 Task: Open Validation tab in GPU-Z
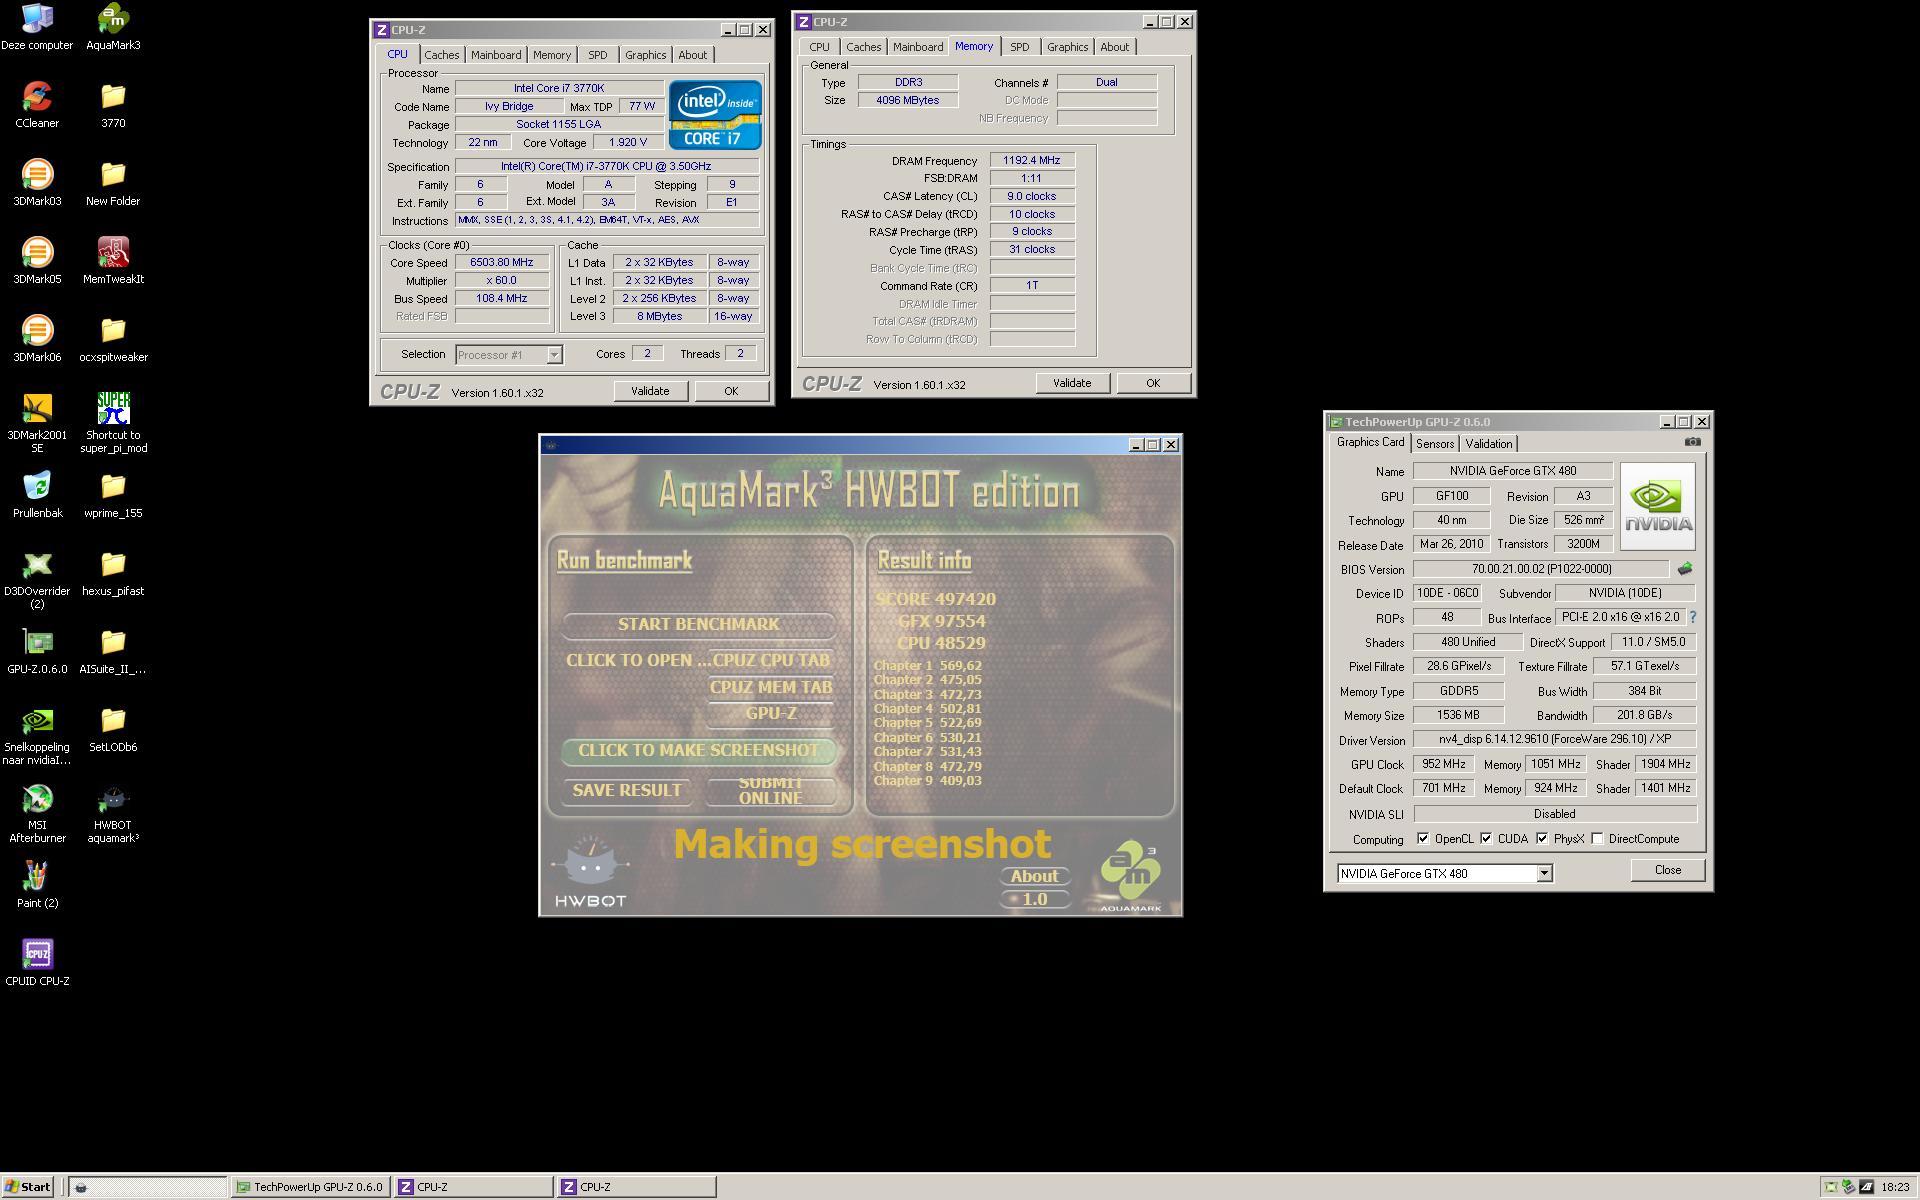1488,444
